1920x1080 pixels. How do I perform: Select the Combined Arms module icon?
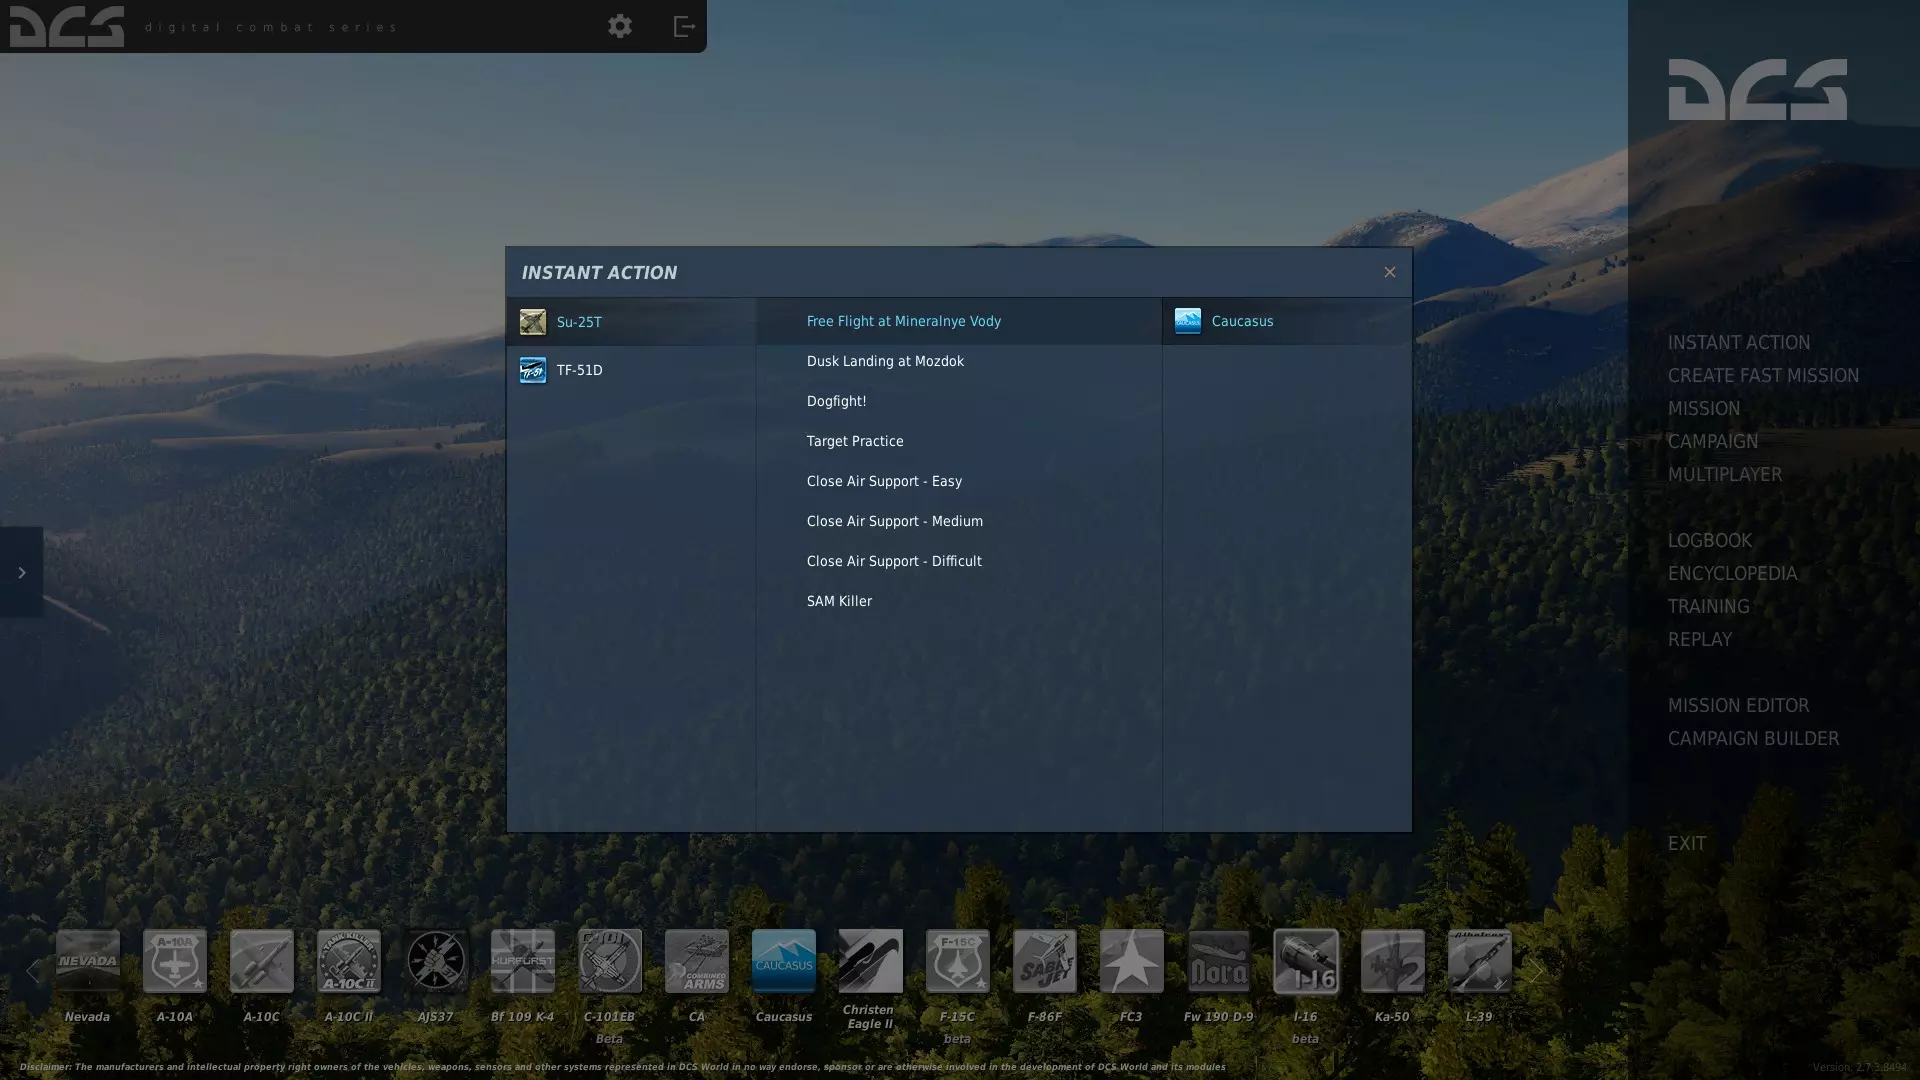[x=697, y=961]
